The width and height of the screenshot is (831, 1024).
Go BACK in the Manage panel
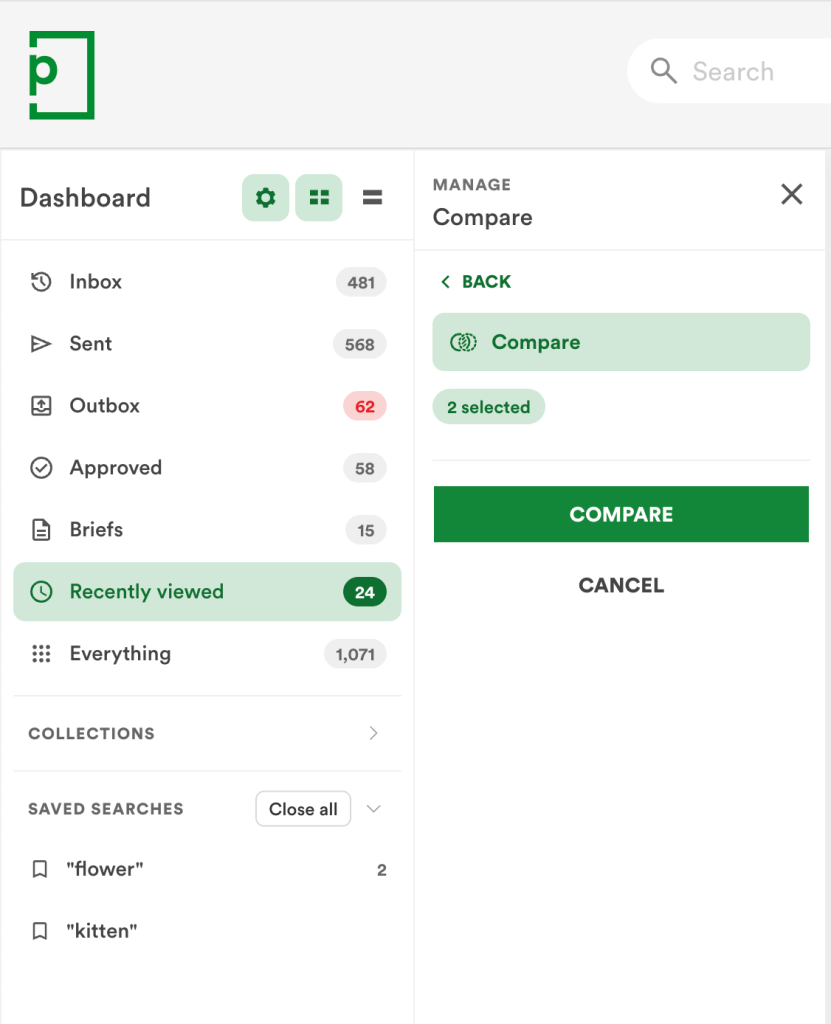coord(476,281)
